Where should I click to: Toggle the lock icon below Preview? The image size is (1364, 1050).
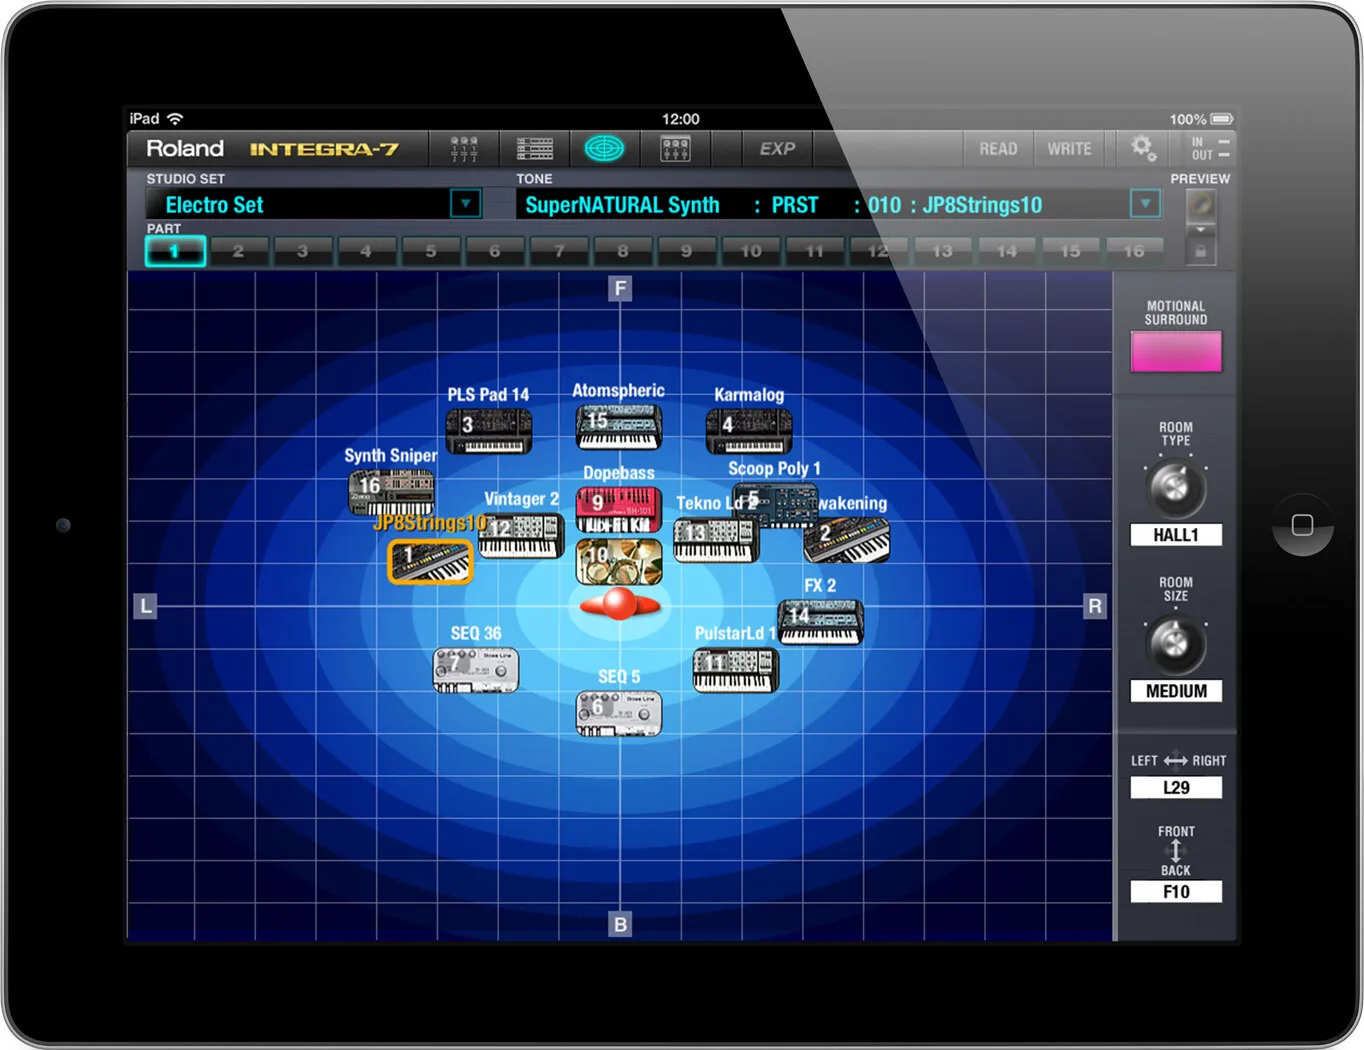(1200, 251)
